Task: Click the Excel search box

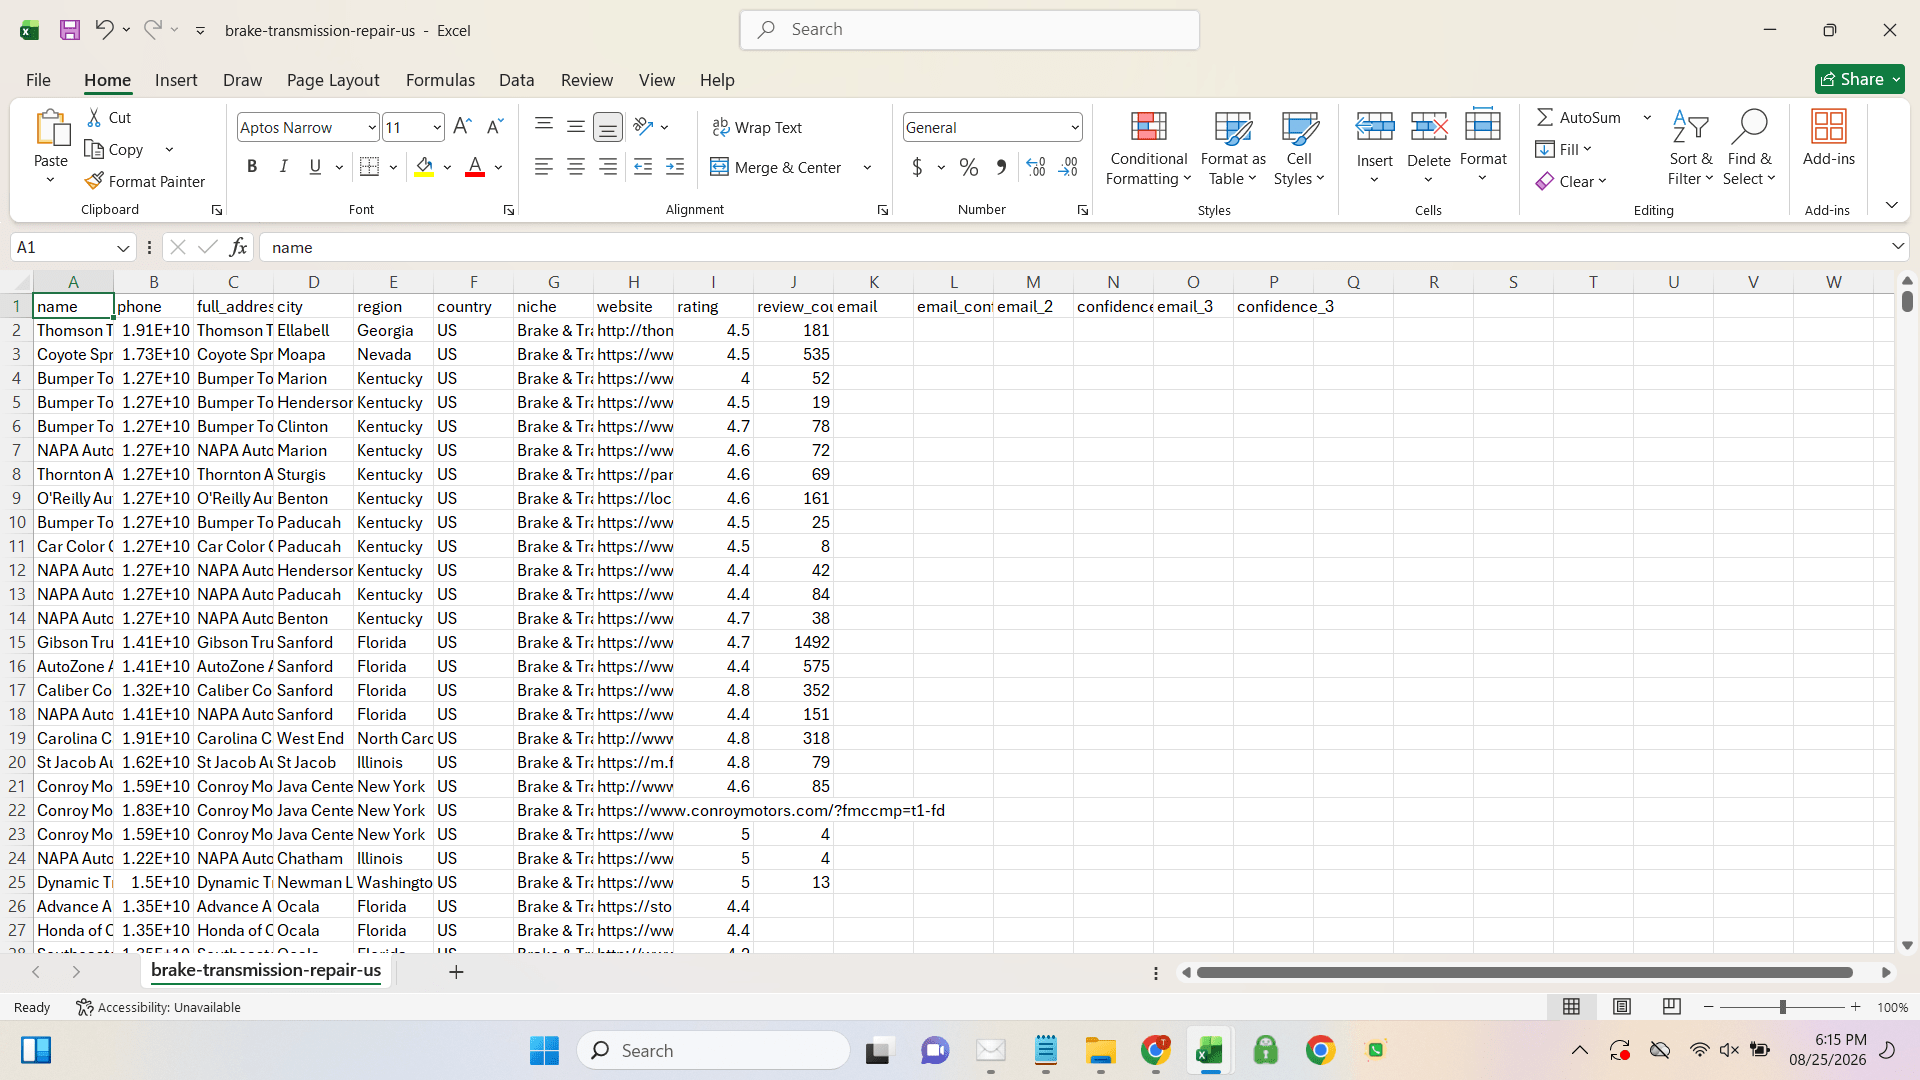Action: pyautogui.click(x=969, y=30)
